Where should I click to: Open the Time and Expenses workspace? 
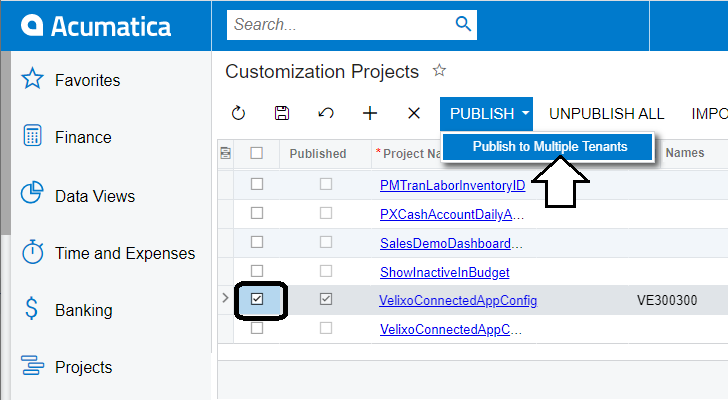tap(108, 253)
